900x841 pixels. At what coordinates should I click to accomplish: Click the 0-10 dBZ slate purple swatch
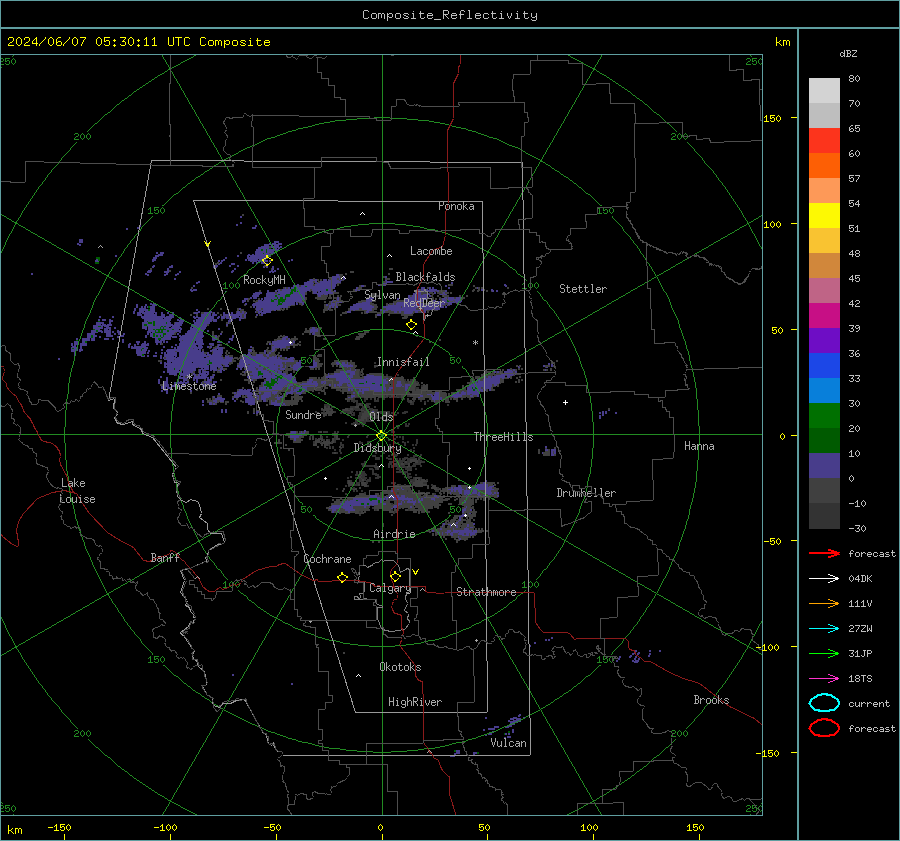click(824, 466)
